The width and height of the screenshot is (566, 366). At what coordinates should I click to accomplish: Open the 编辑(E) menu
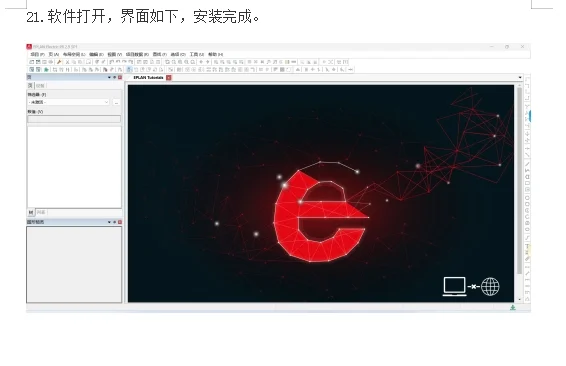(96, 55)
